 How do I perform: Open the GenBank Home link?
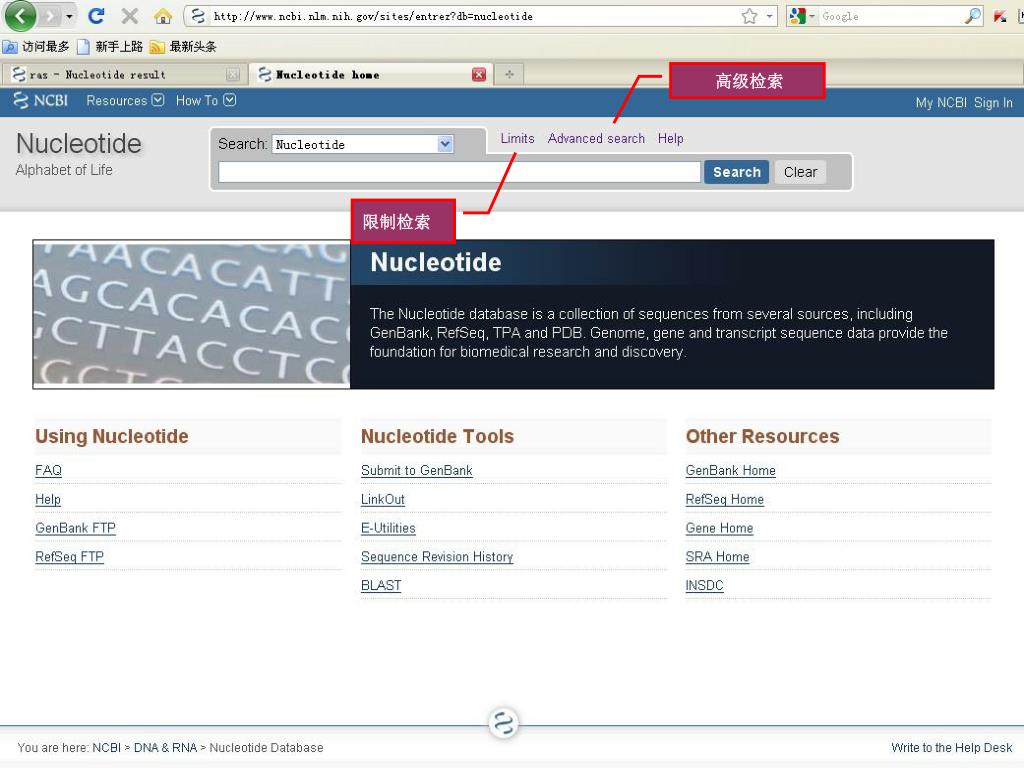coord(730,470)
